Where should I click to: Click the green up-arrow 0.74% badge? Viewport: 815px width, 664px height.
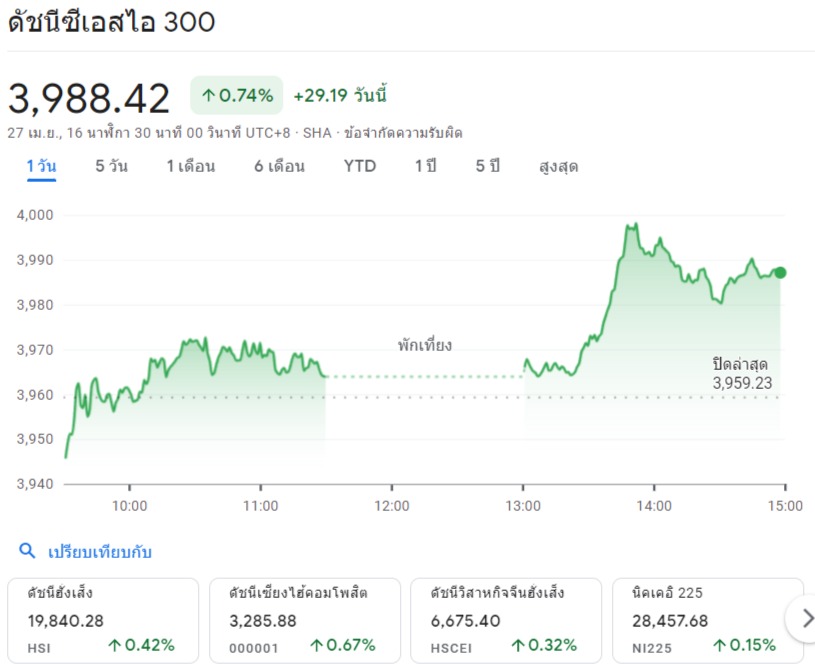236,95
